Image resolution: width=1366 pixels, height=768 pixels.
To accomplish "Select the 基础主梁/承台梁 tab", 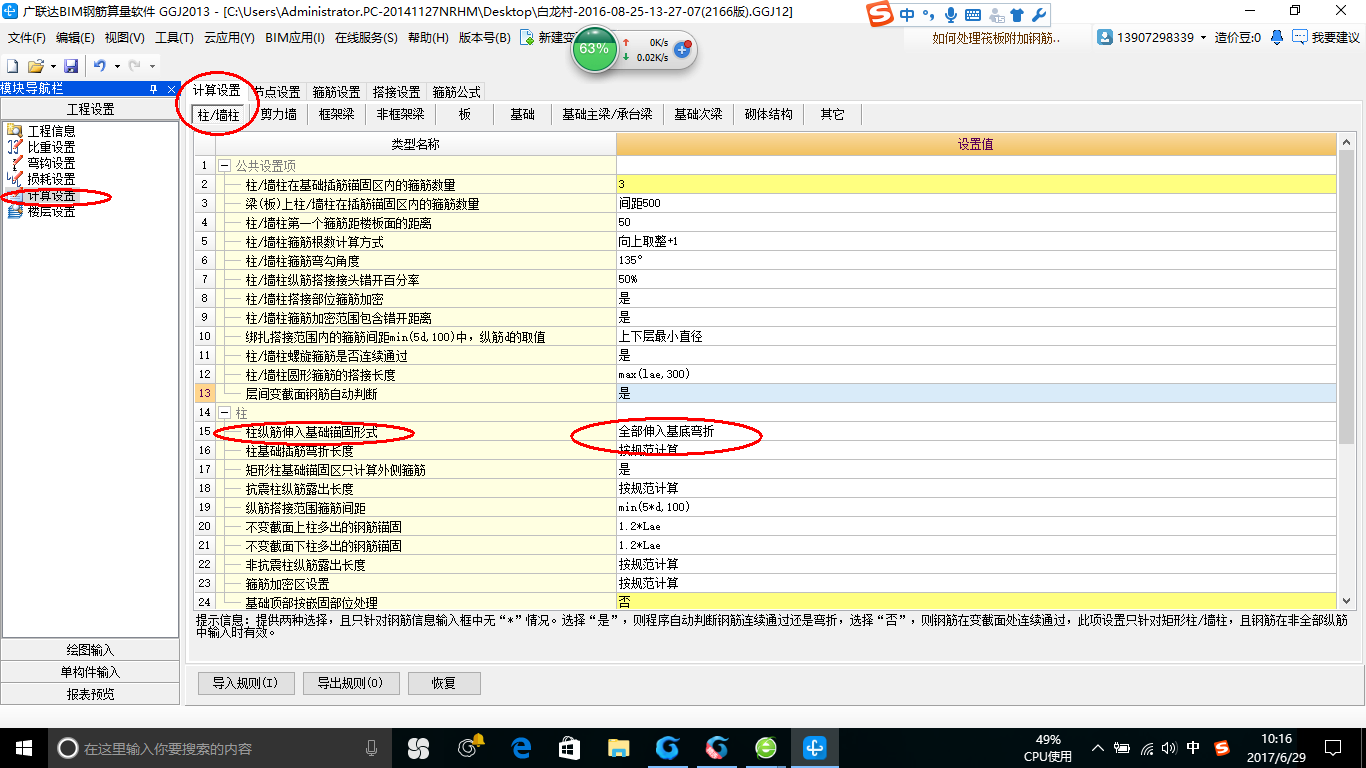I will [x=607, y=115].
